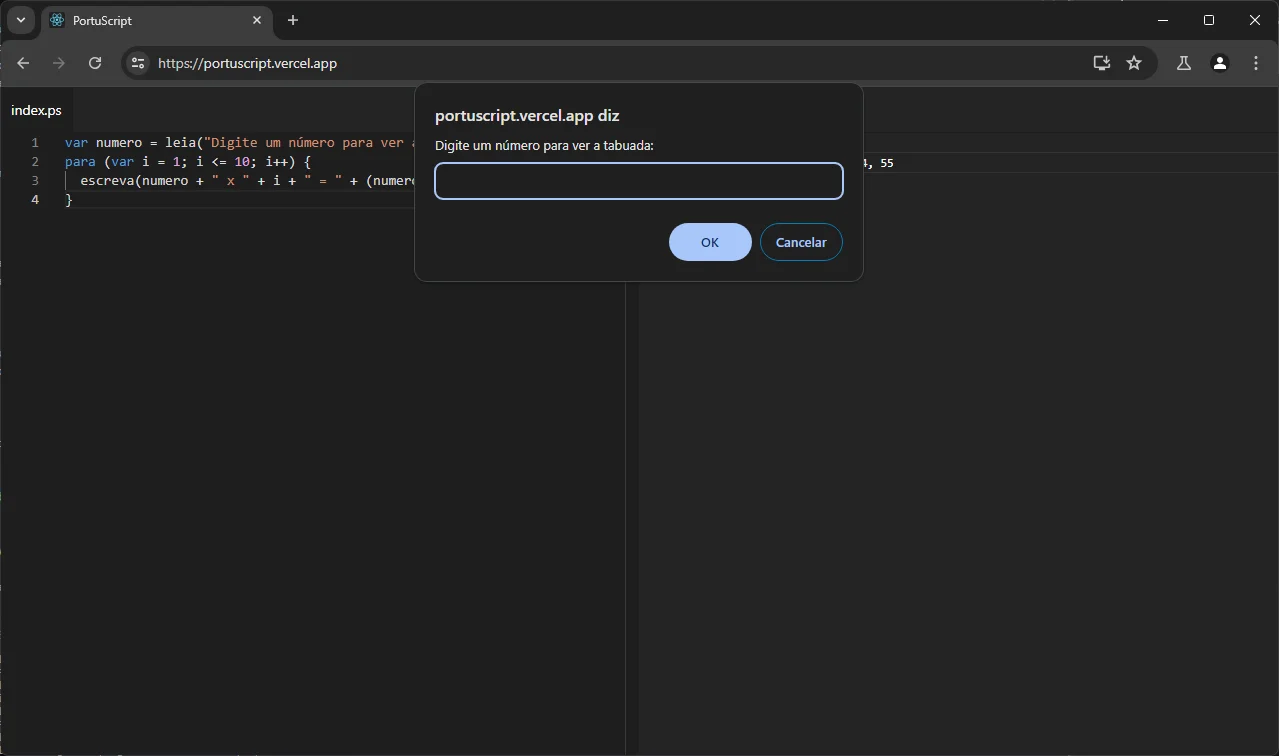
Task: Open the profile avatar menu
Action: tap(1220, 63)
